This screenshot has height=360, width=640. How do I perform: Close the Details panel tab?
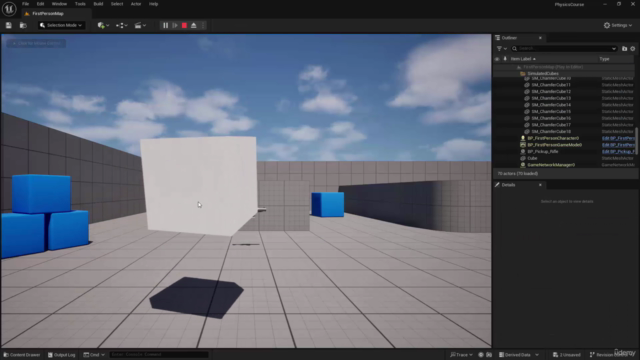[x=540, y=185]
